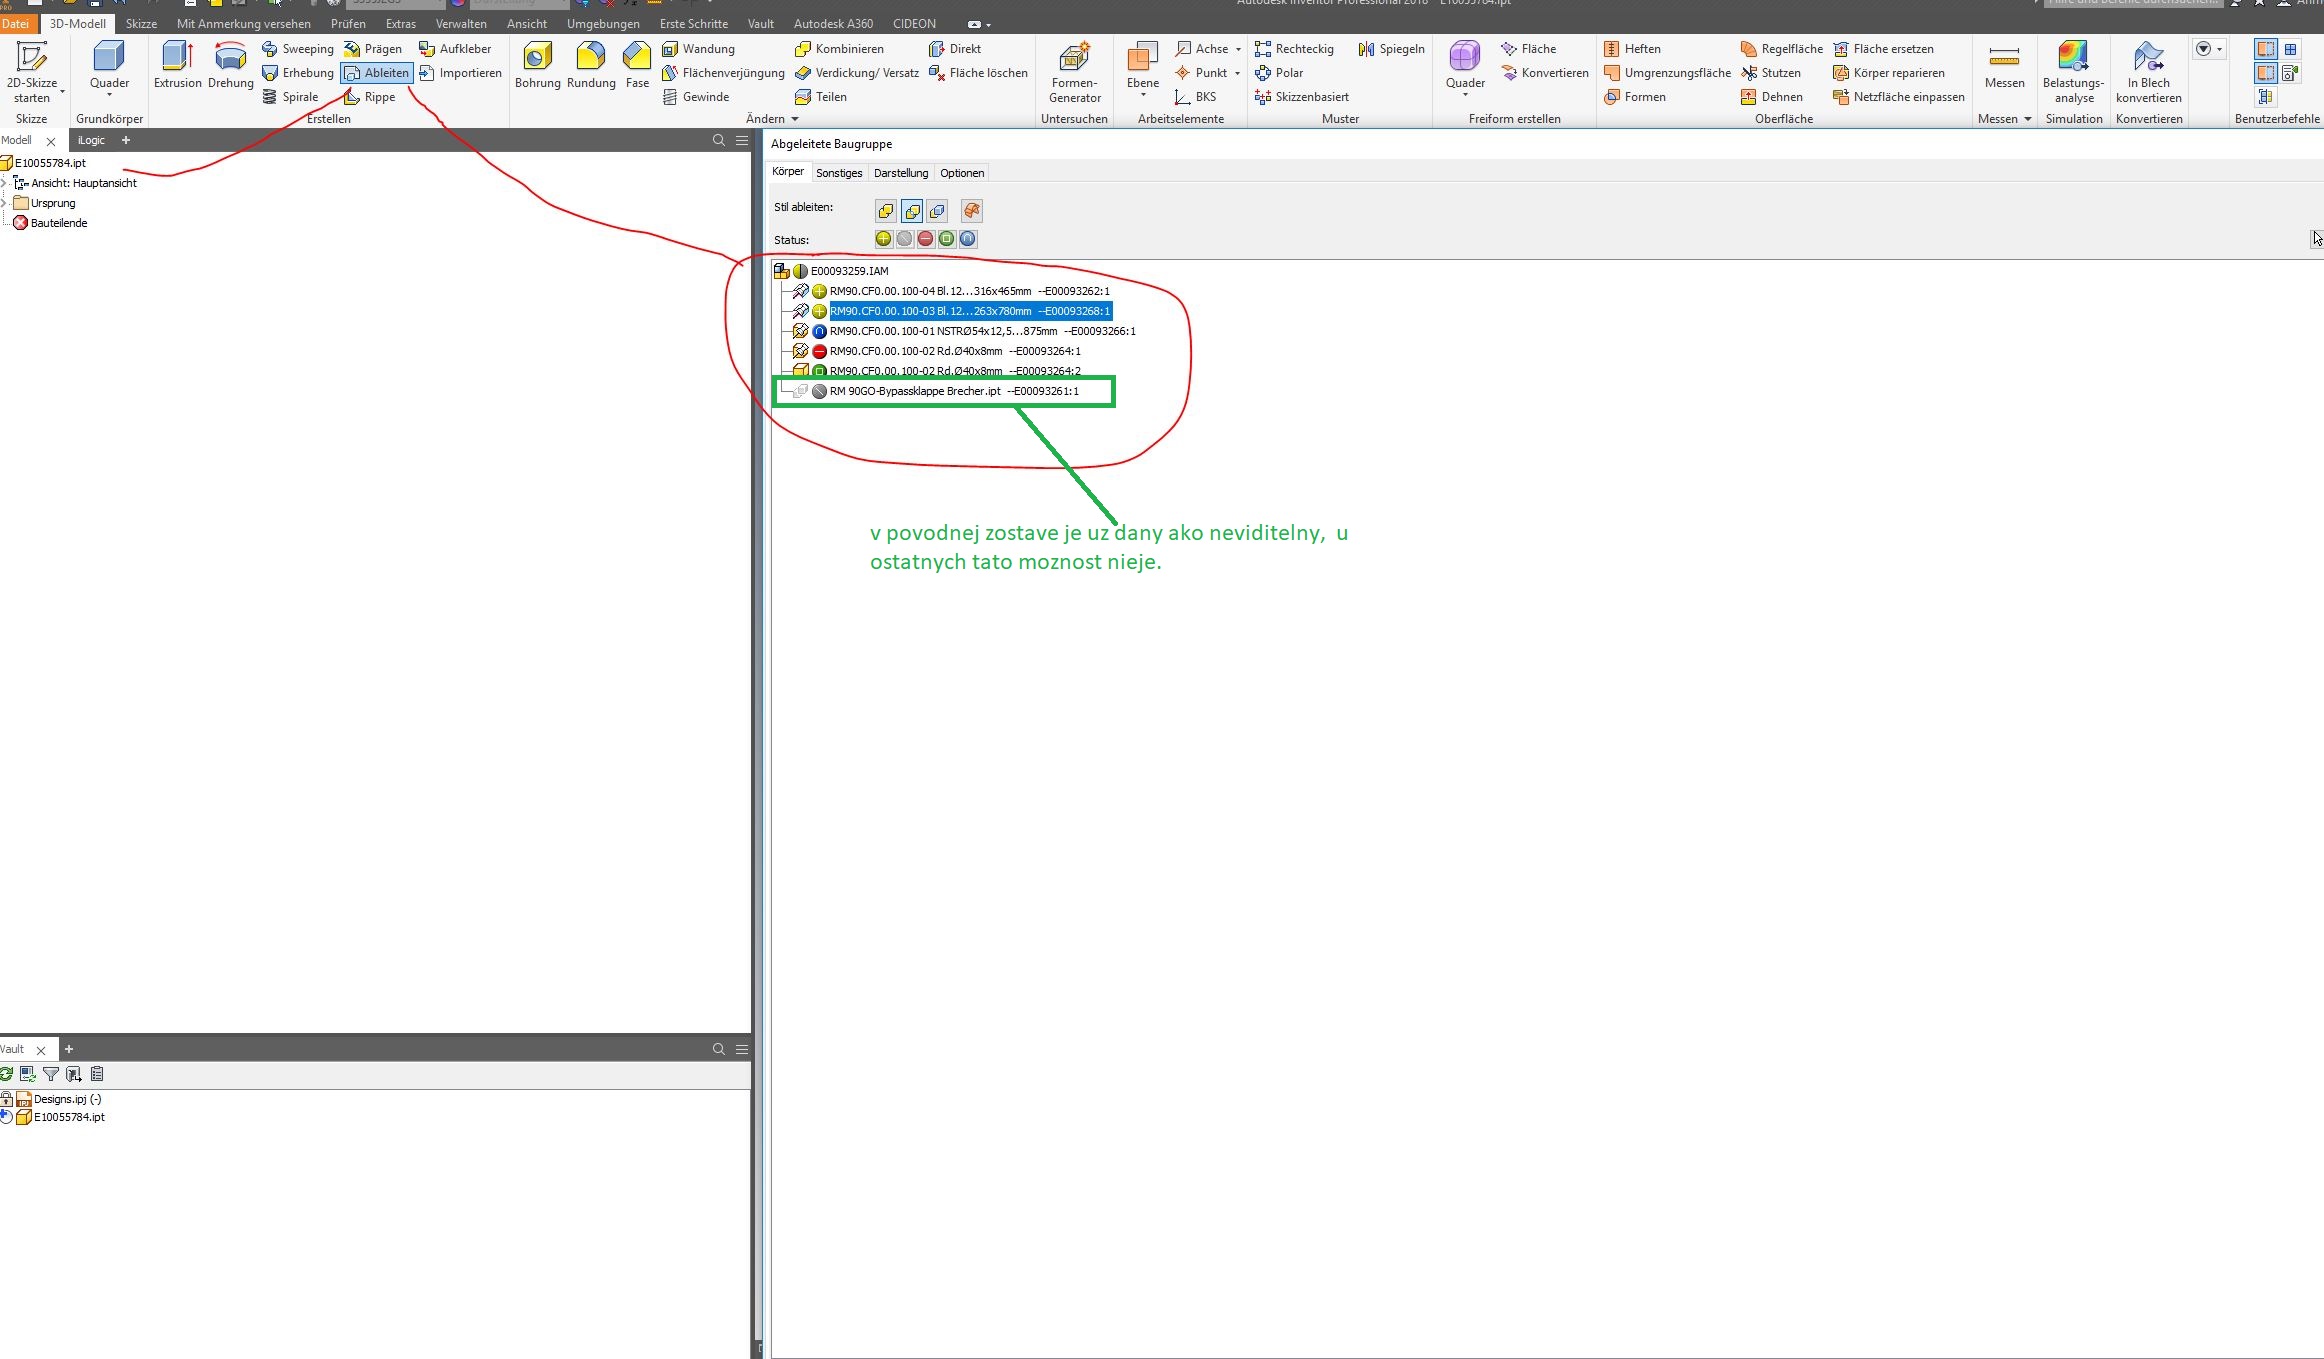Image resolution: width=2324 pixels, height=1359 pixels.
Task: Open the Ebene dropdown arrow
Action: point(1142,96)
